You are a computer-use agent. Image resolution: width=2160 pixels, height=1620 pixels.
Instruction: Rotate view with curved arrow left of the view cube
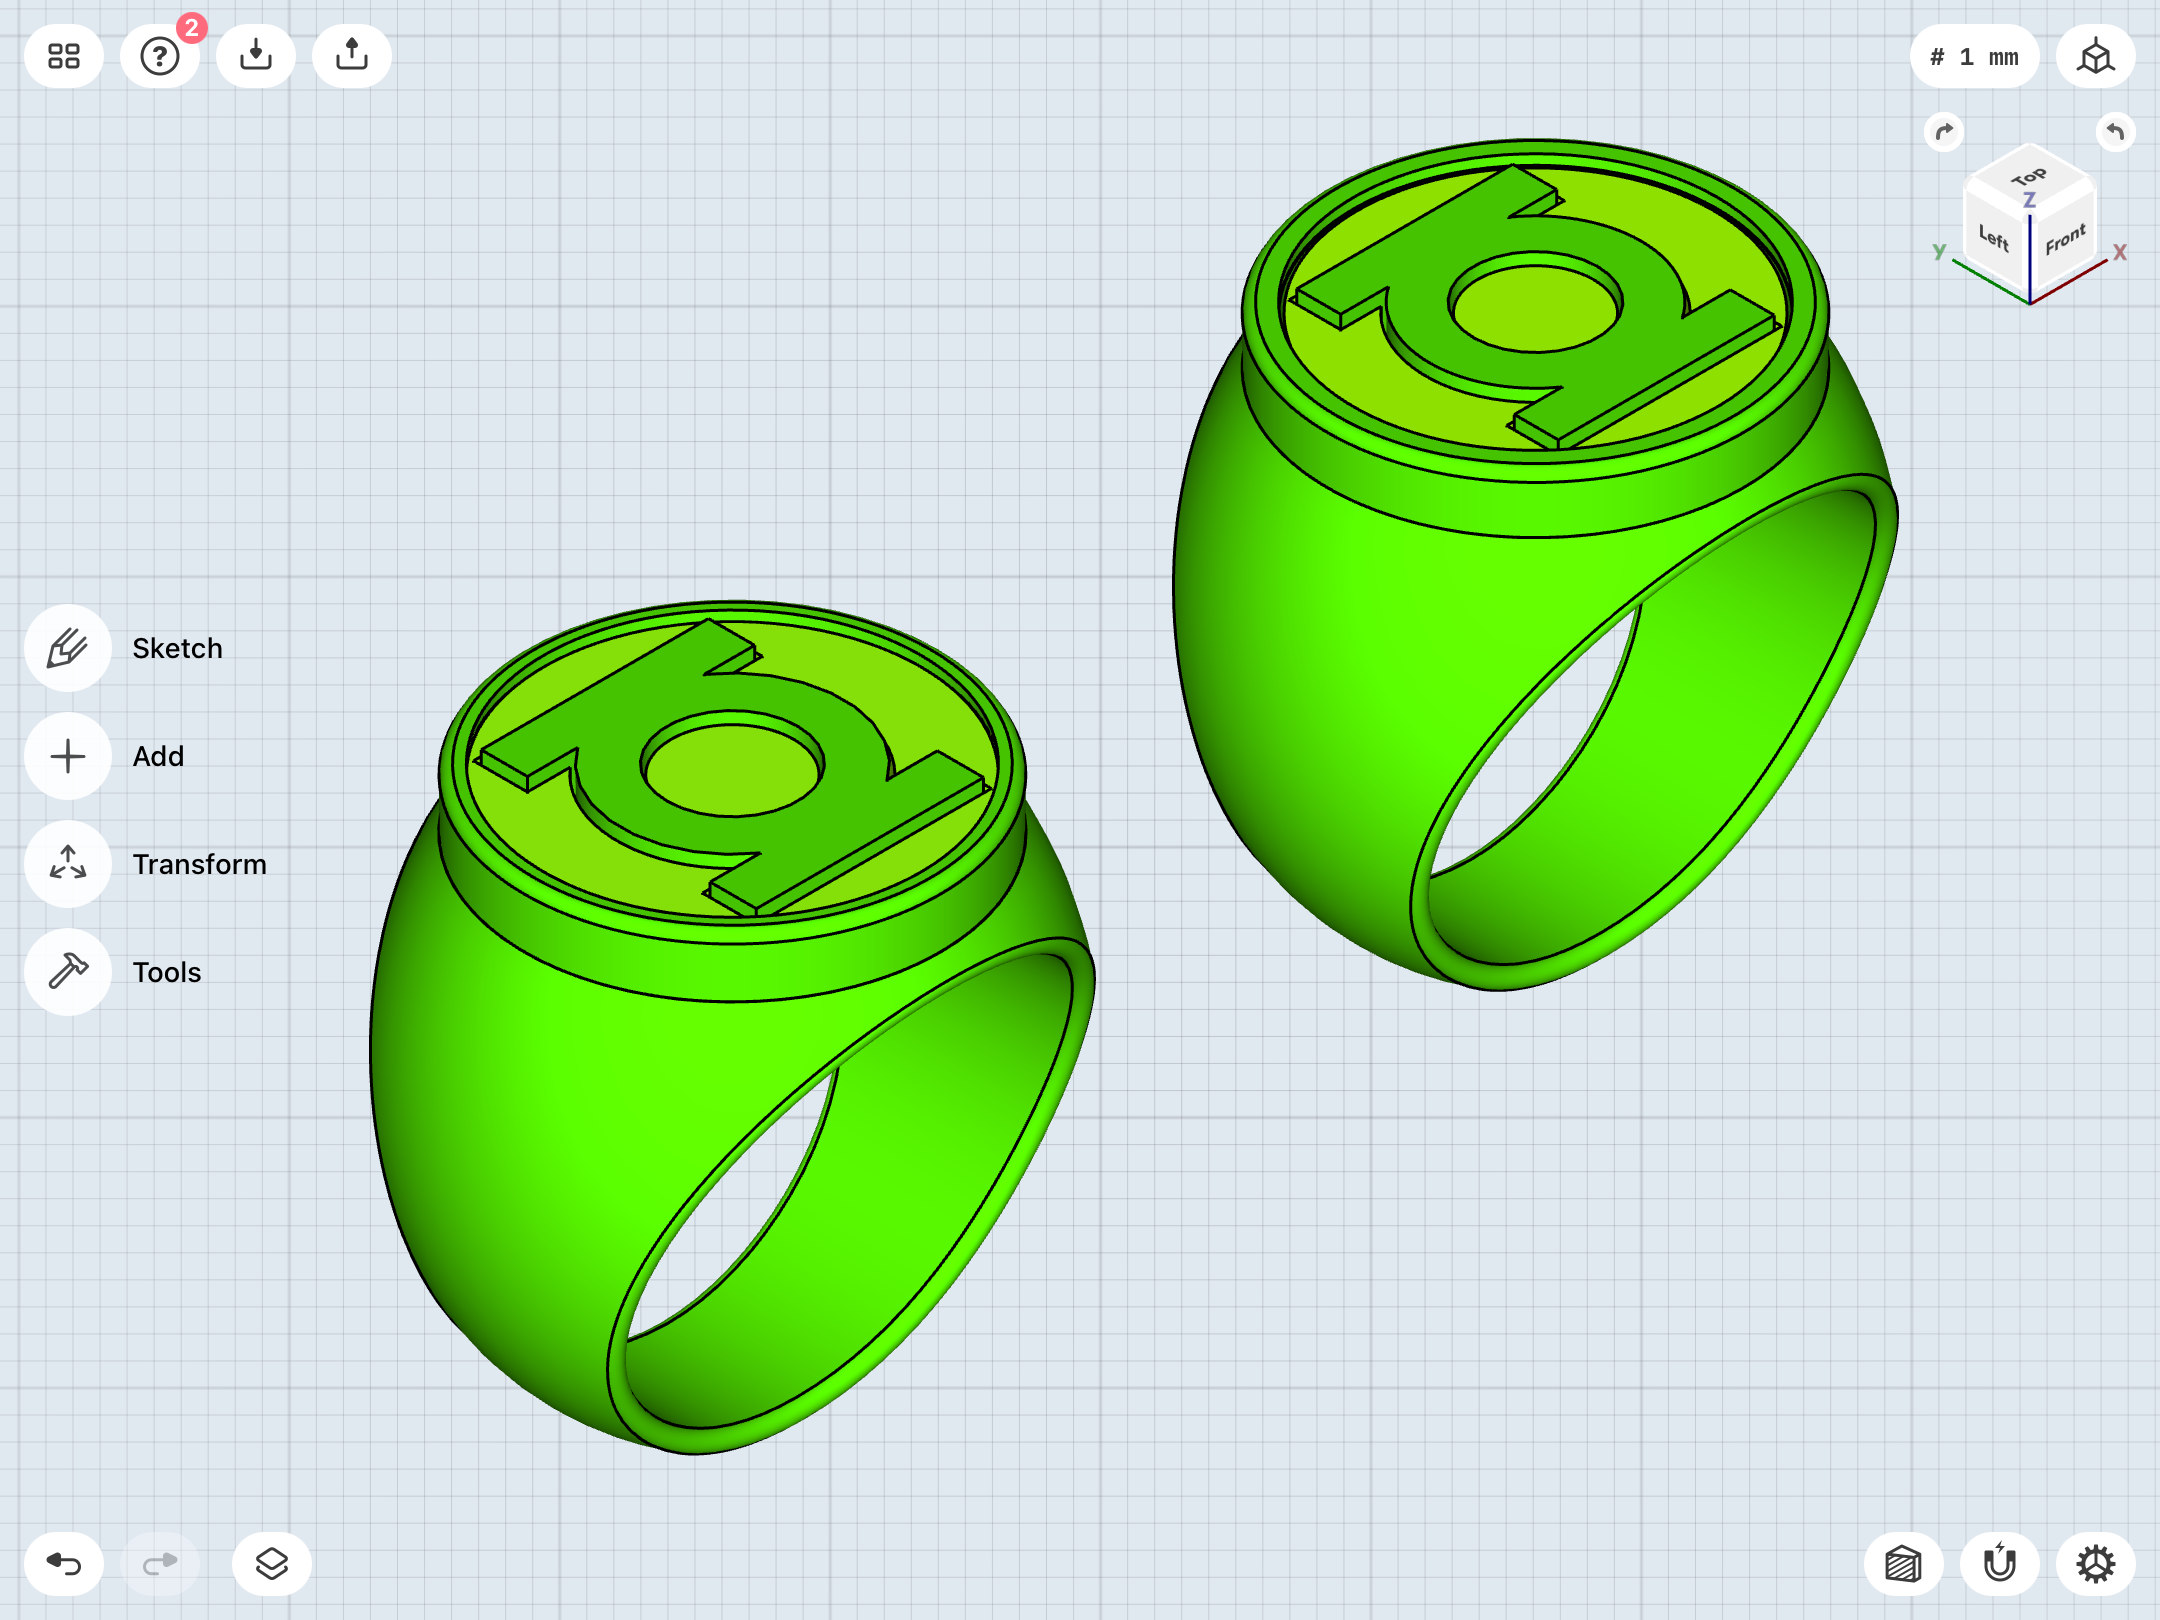click(1944, 132)
